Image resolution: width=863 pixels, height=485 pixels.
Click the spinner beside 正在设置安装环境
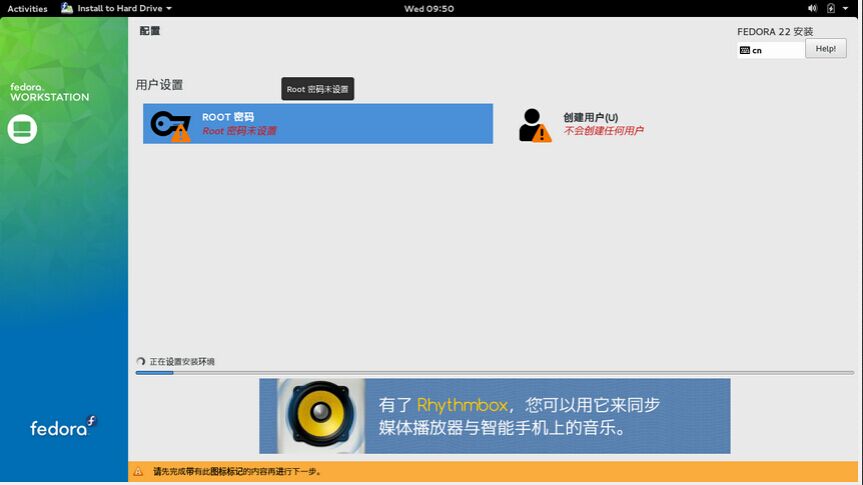[141, 361]
